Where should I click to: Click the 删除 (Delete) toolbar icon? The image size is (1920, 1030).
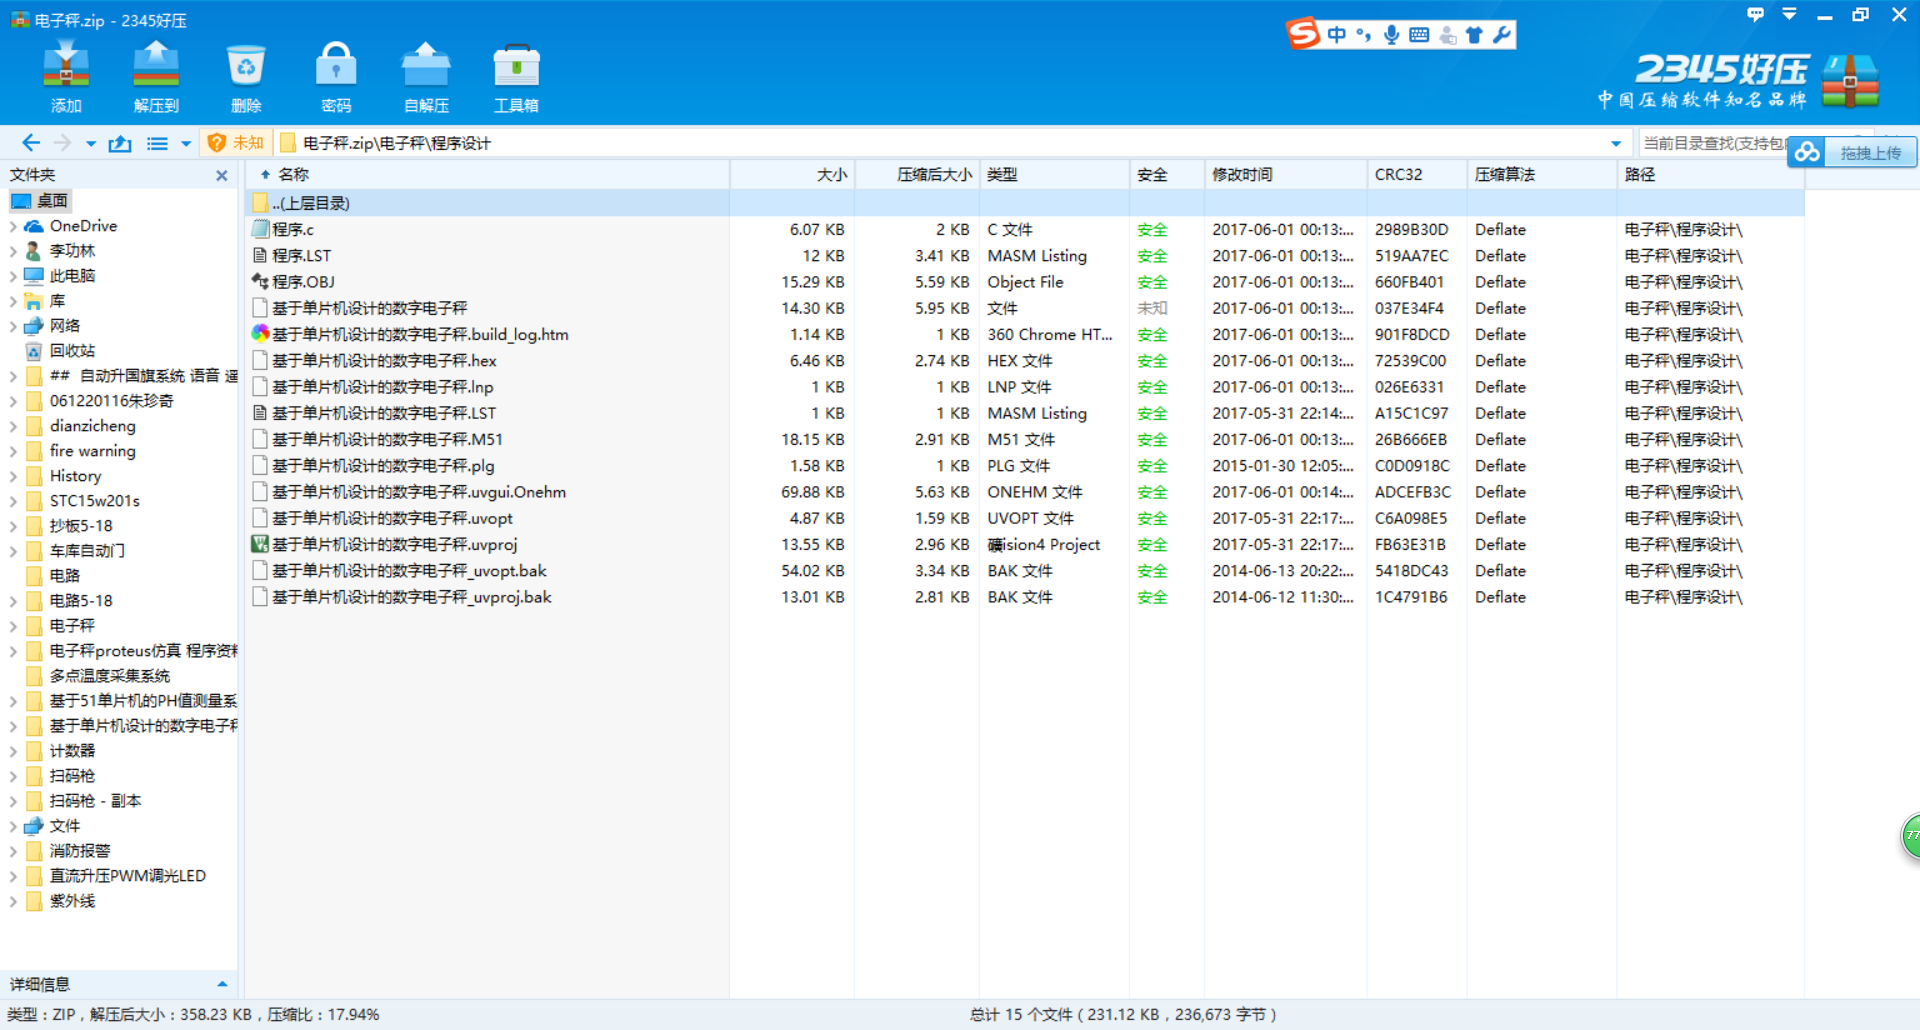[x=246, y=76]
